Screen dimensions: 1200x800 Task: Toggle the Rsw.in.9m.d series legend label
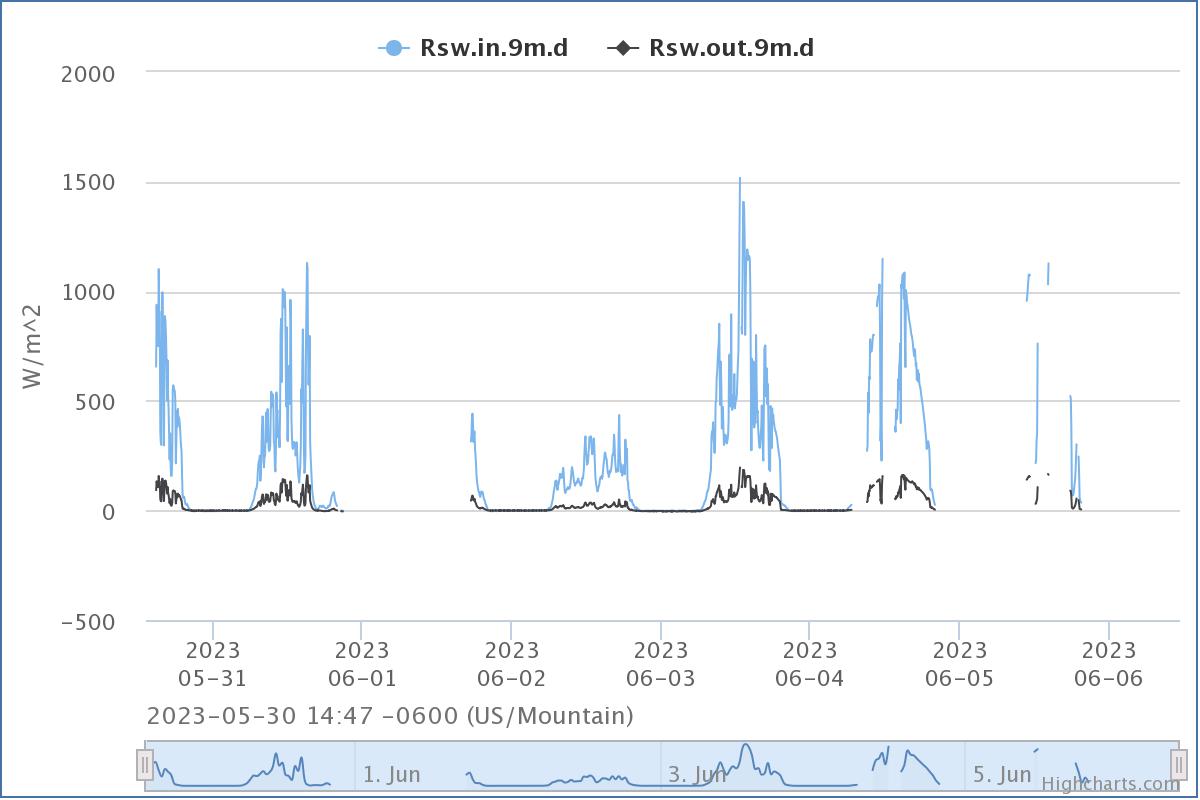pyautogui.click(x=494, y=47)
